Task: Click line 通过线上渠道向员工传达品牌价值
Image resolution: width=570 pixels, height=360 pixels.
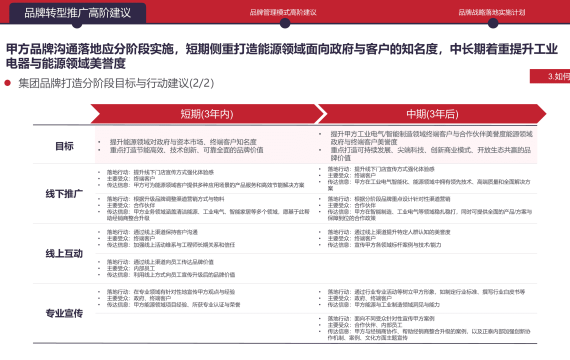Action: [160, 262]
